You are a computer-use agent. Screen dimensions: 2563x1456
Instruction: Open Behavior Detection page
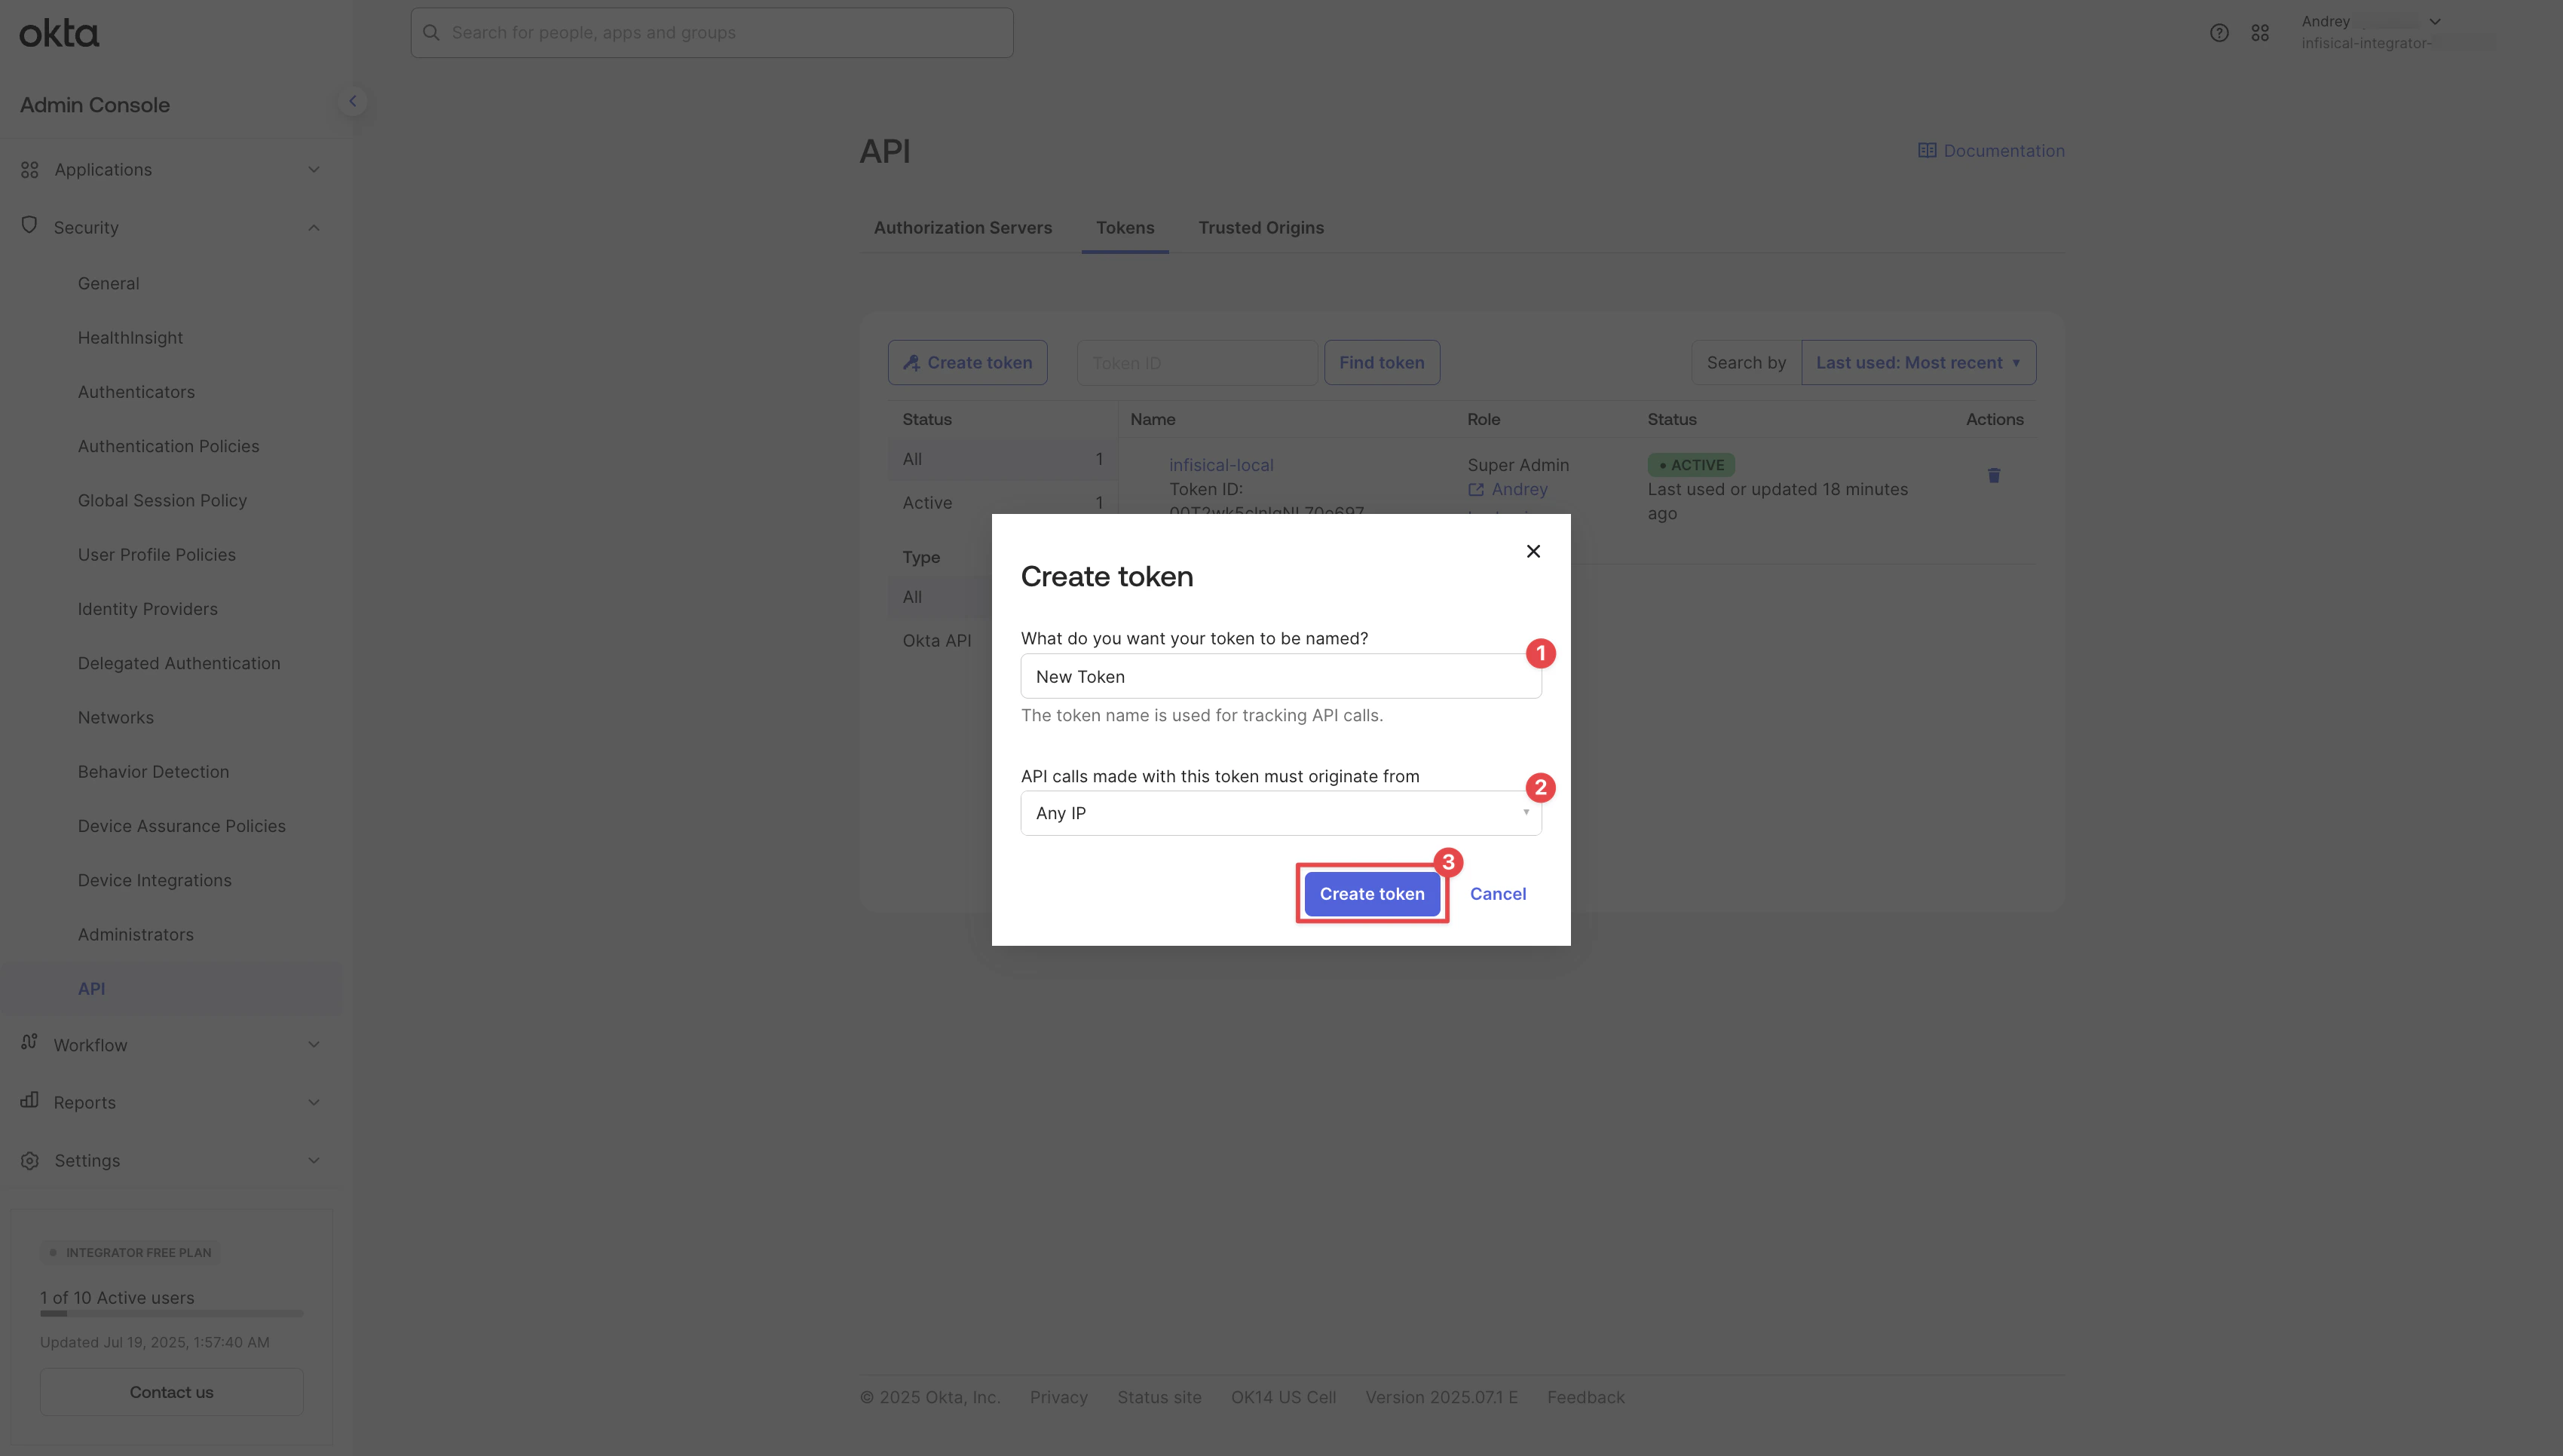[x=154, y=772]
